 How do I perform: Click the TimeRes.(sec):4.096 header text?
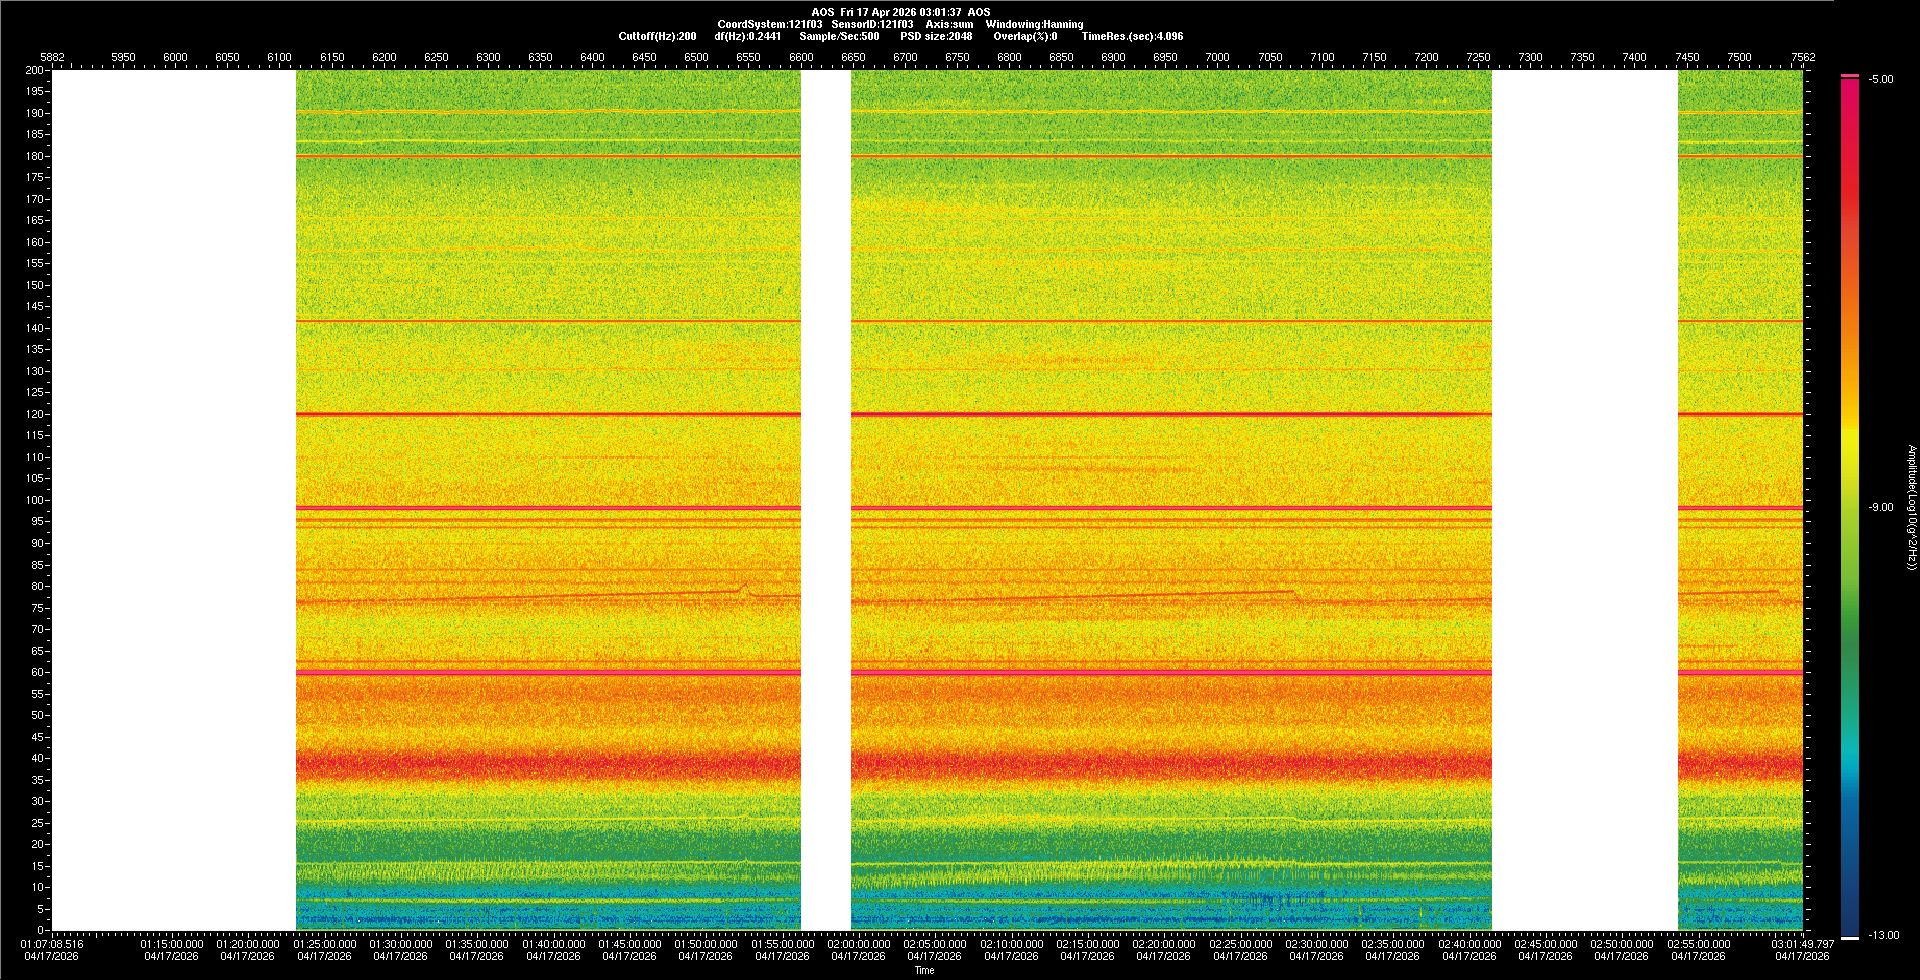coord(1132,36)
